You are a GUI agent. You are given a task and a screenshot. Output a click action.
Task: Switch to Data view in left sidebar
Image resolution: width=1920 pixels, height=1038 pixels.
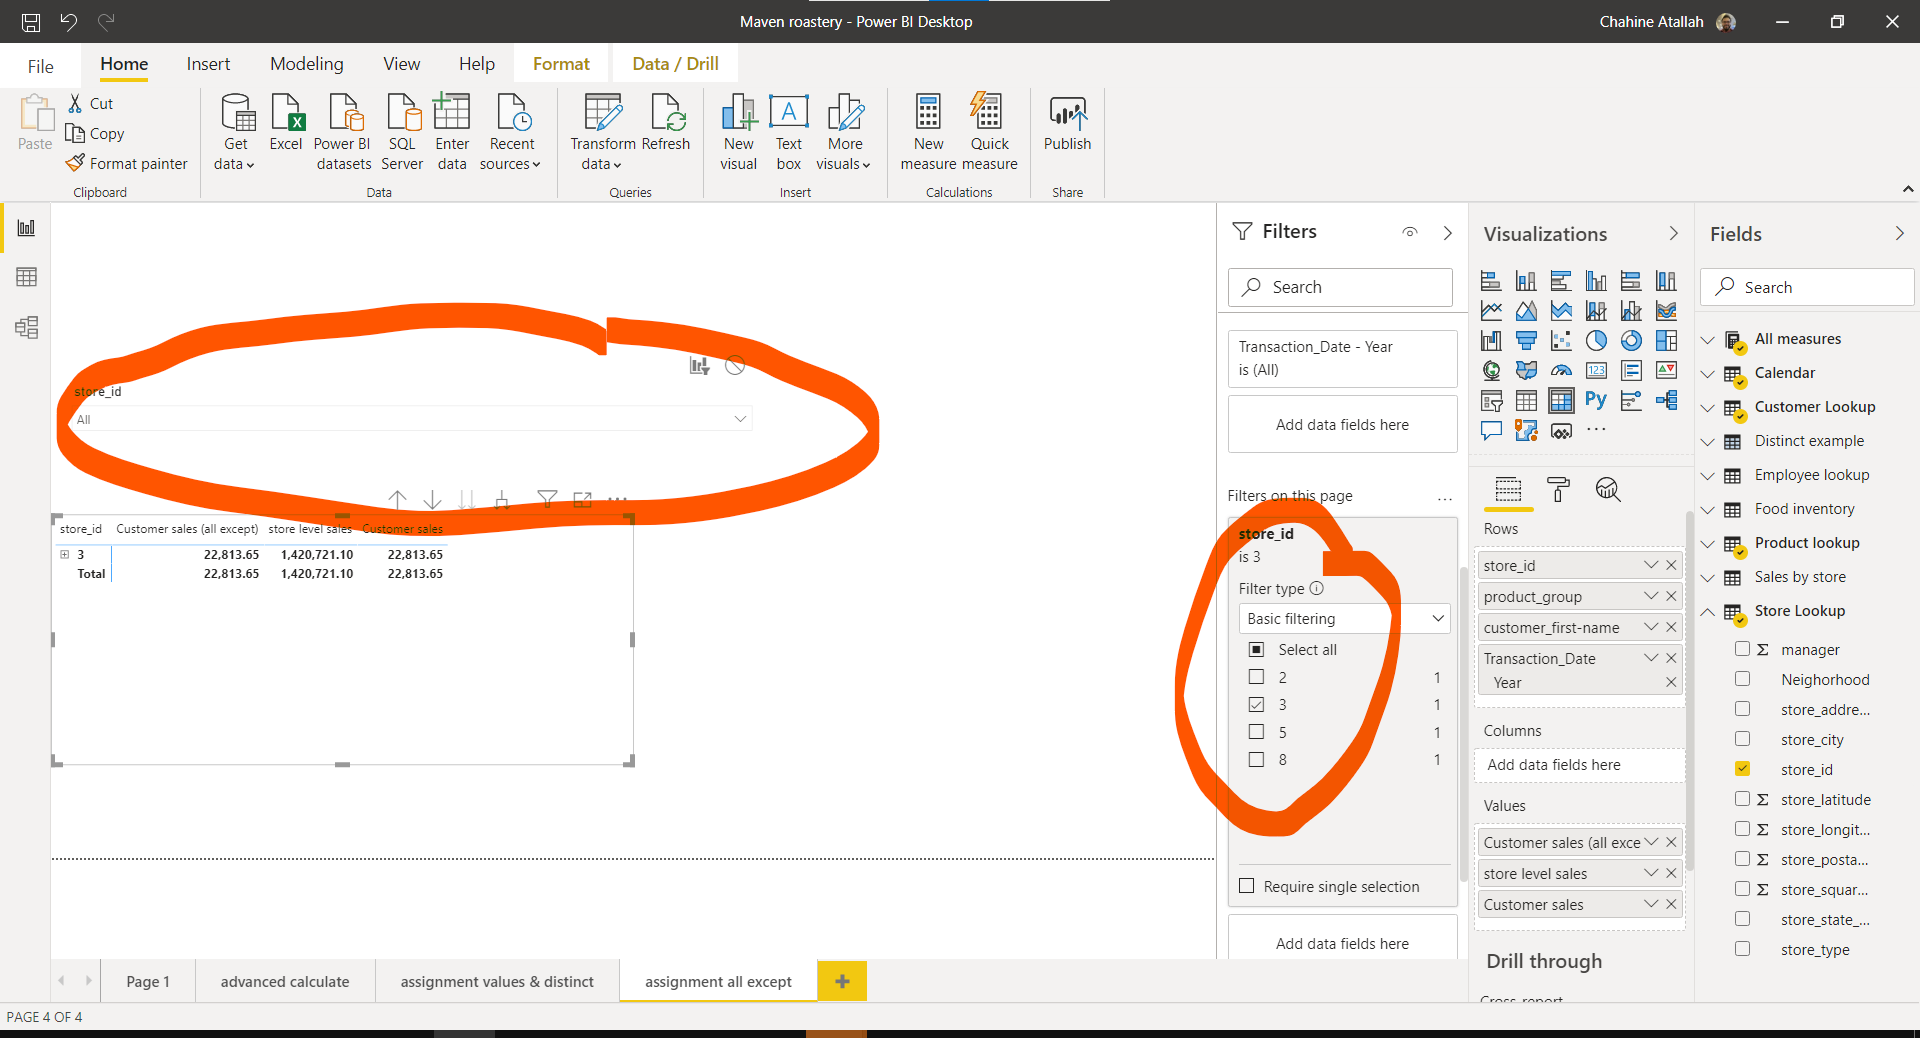[27, 277]
